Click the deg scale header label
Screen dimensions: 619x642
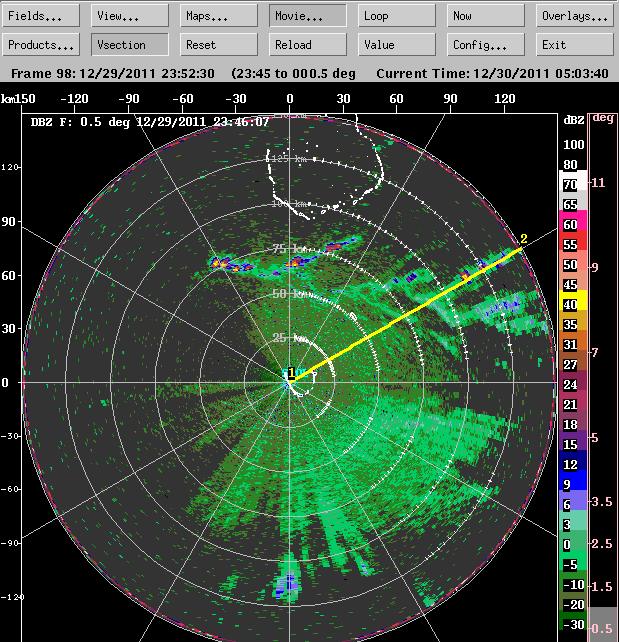click(x=603, y=118)
